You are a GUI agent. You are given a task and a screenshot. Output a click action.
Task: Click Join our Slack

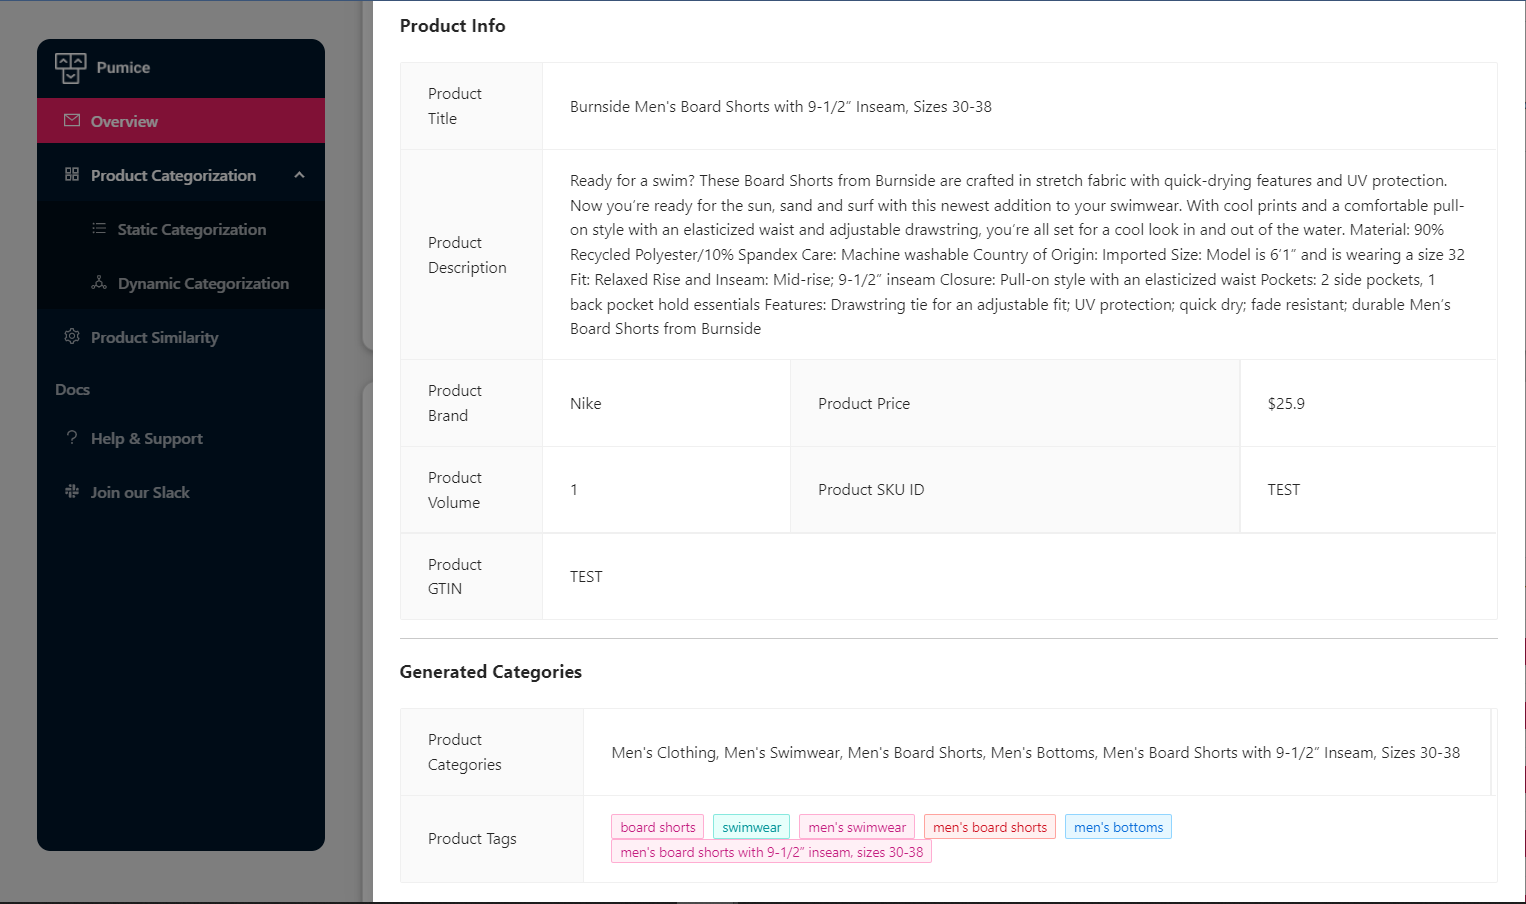pos(140,492)
